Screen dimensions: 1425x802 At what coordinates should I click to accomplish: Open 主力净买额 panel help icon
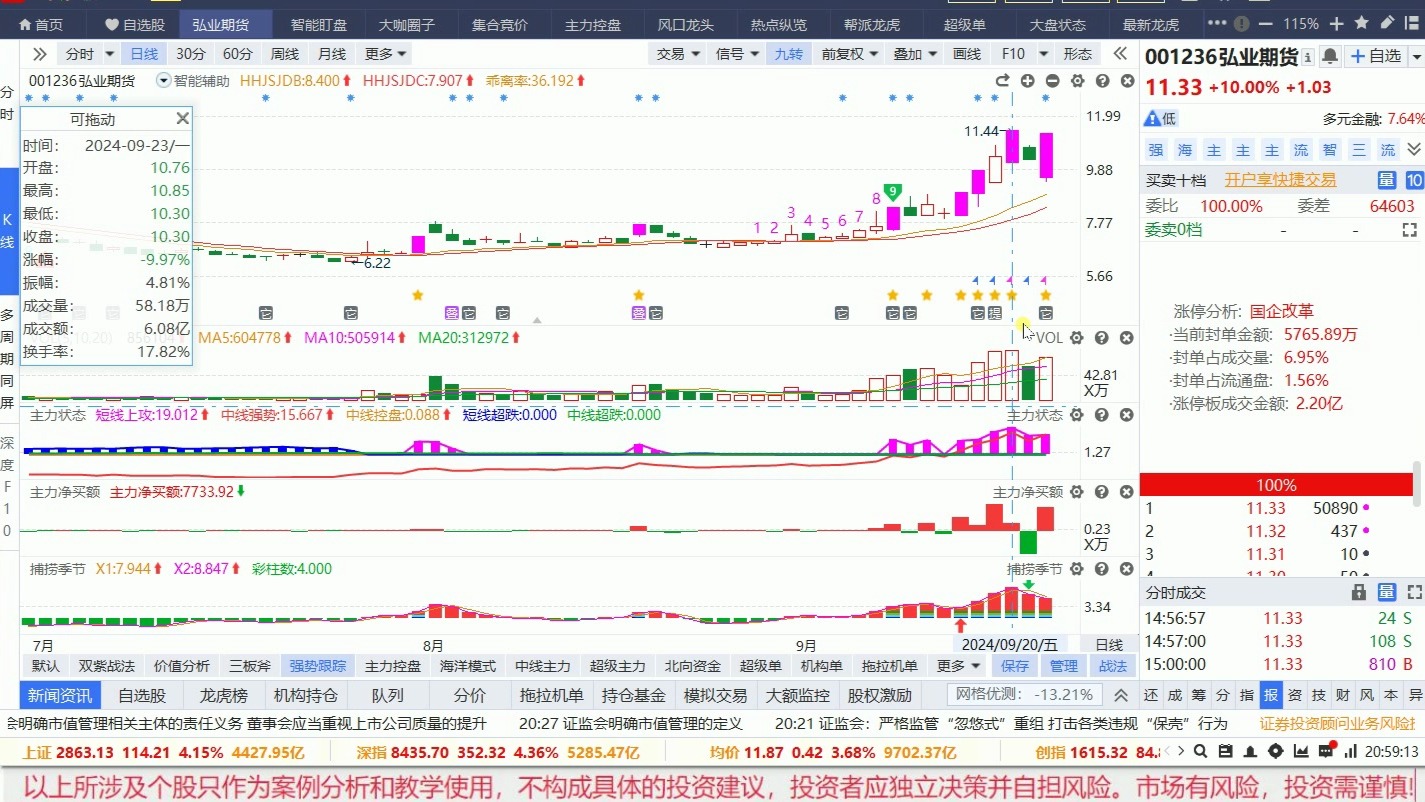[x=1102, y=492]
